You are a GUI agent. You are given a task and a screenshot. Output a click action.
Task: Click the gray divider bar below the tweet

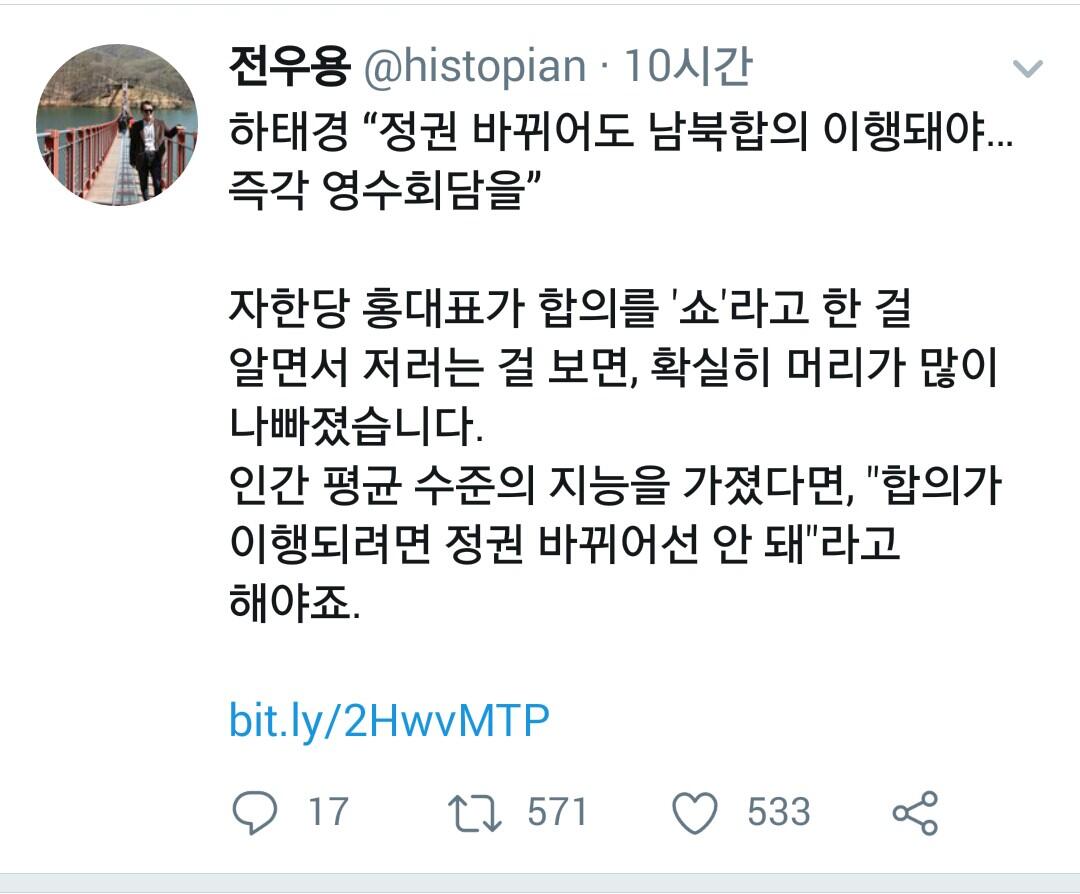(540, 882)
